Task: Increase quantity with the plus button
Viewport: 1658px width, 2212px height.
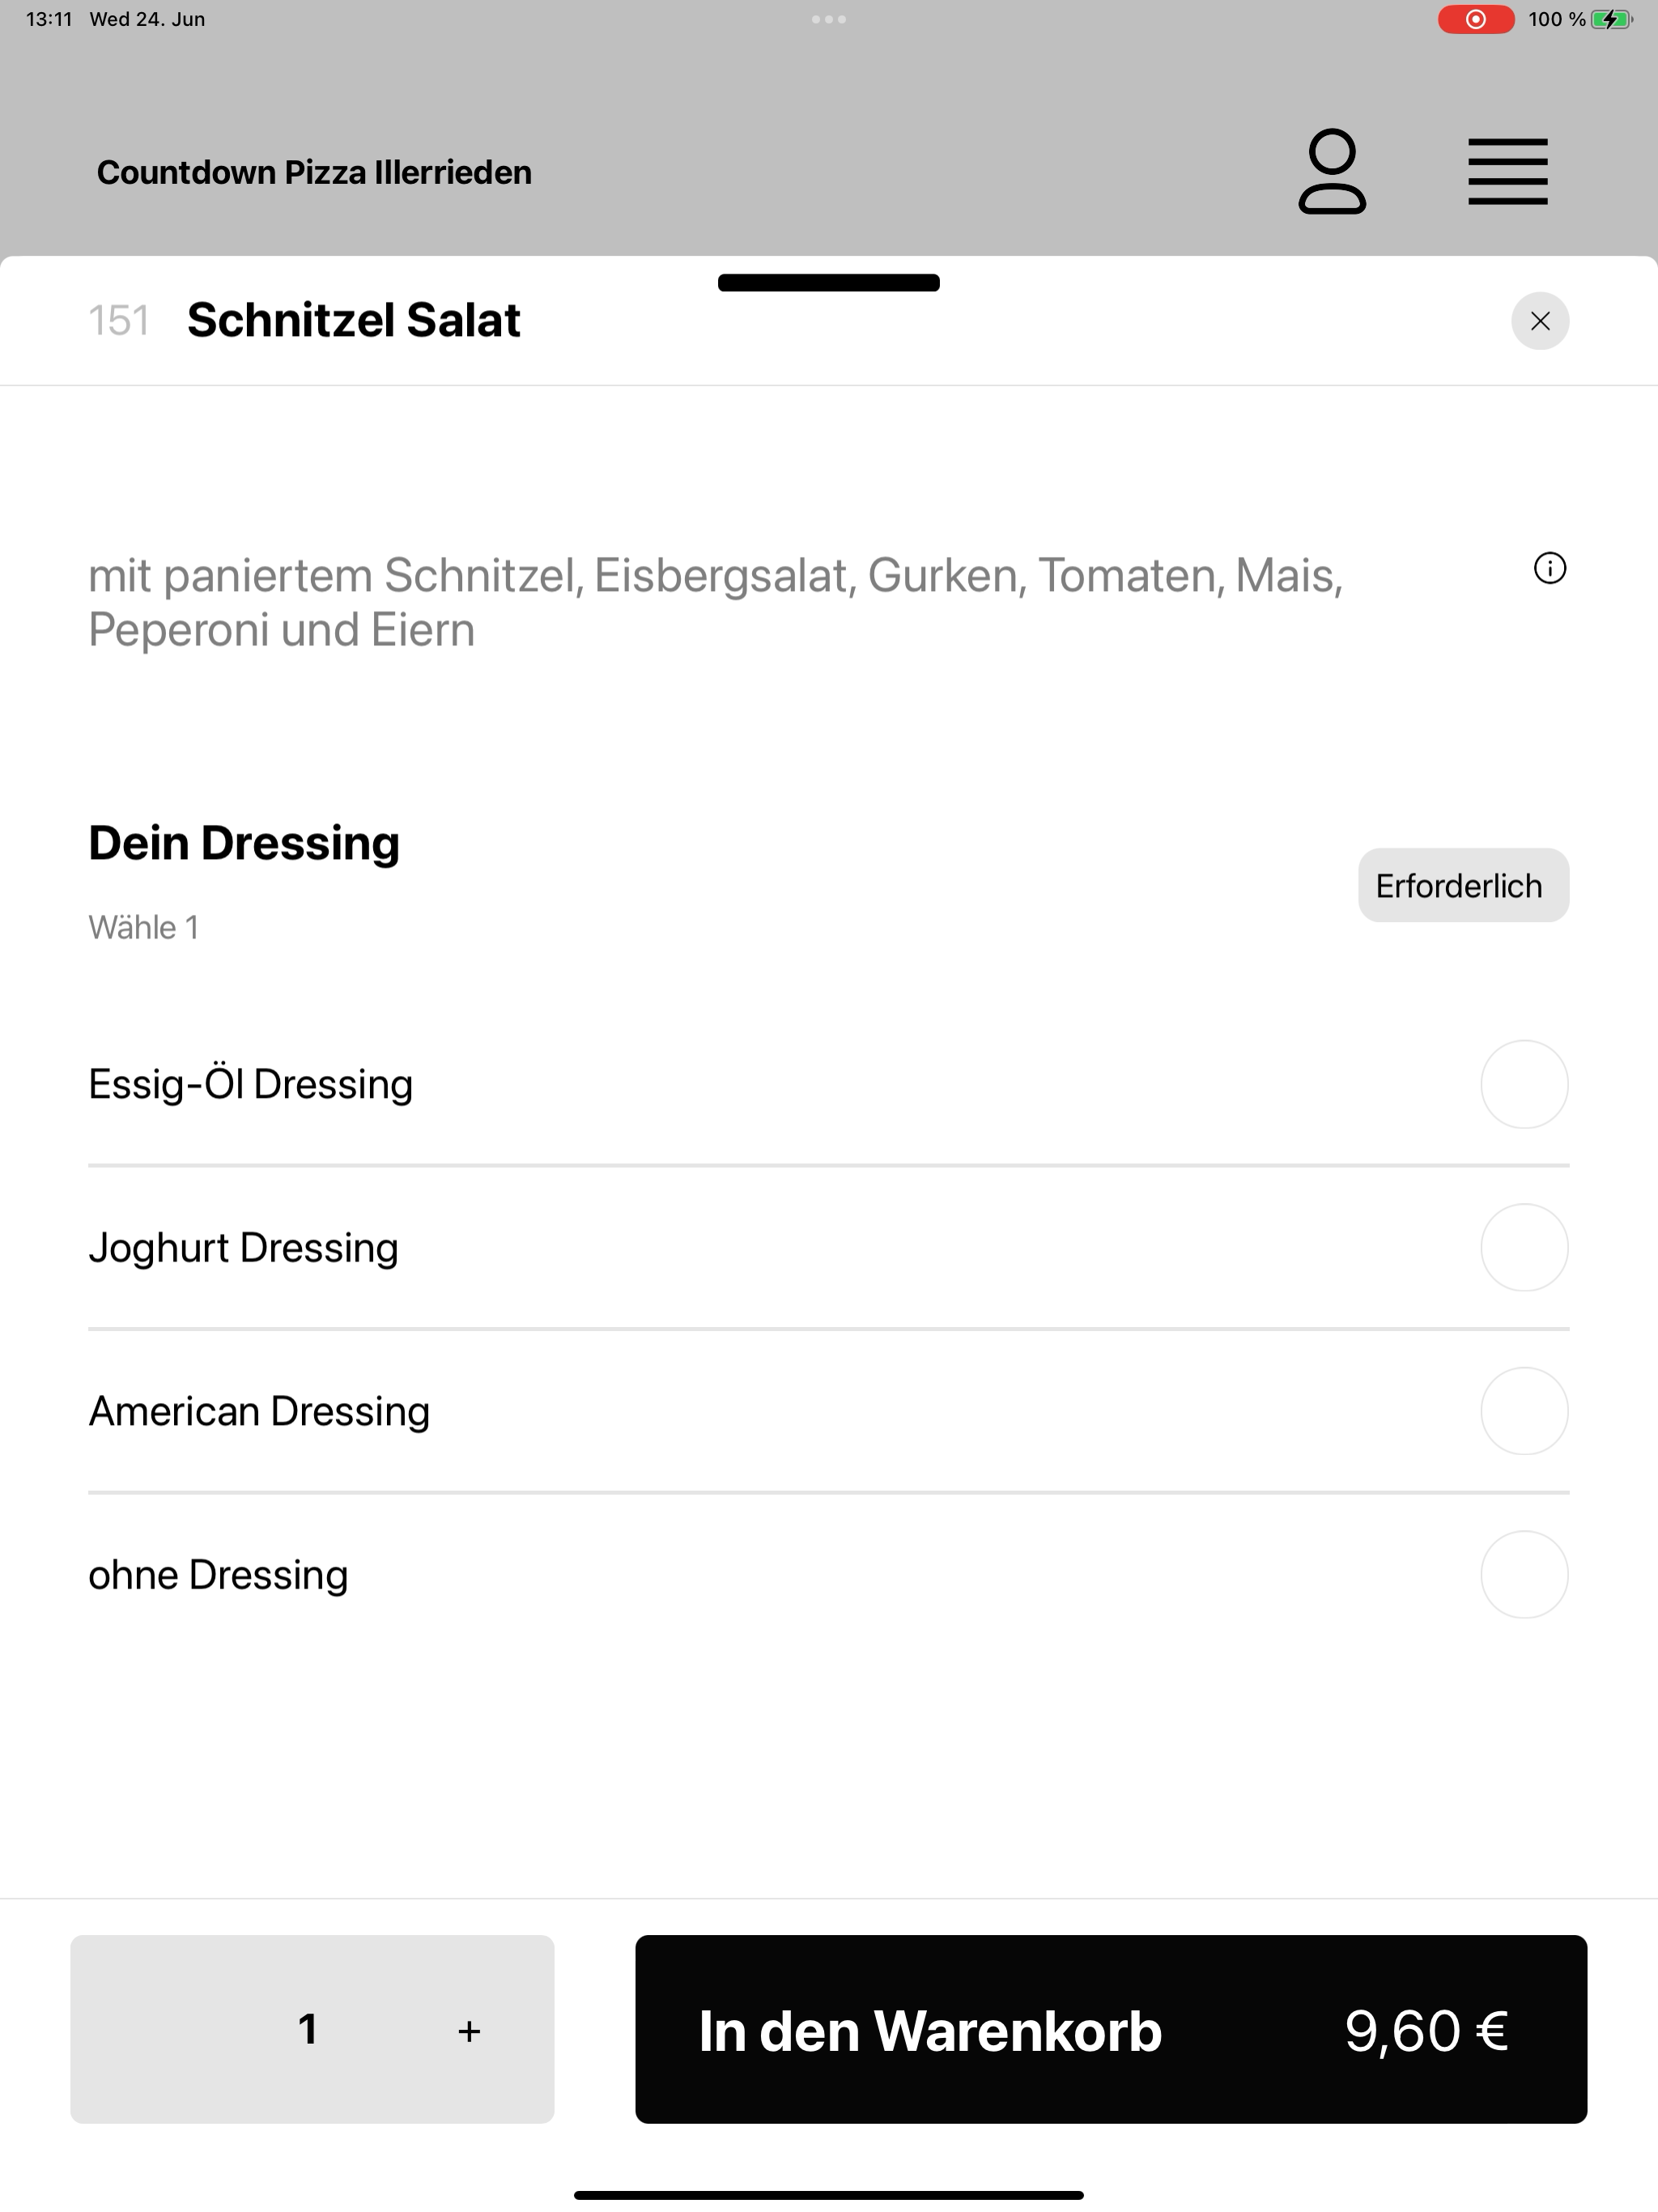Action: click(469, 2031)
